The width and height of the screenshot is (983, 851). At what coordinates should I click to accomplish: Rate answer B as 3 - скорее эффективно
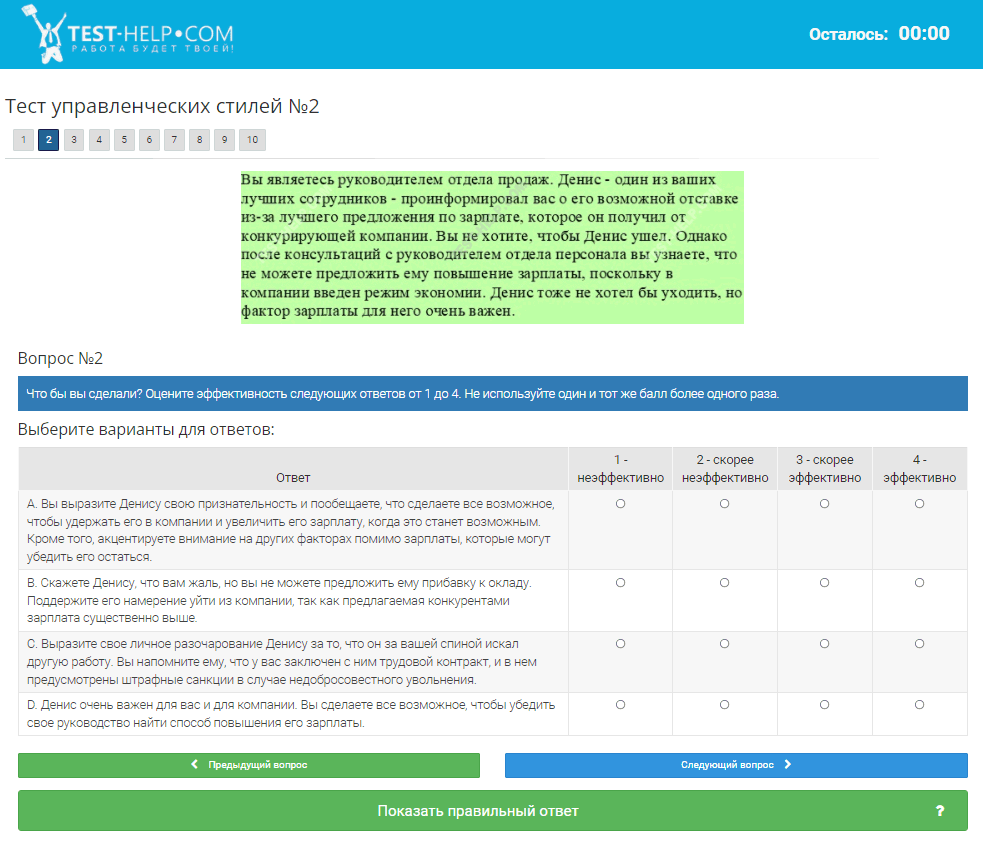(824, 583)
